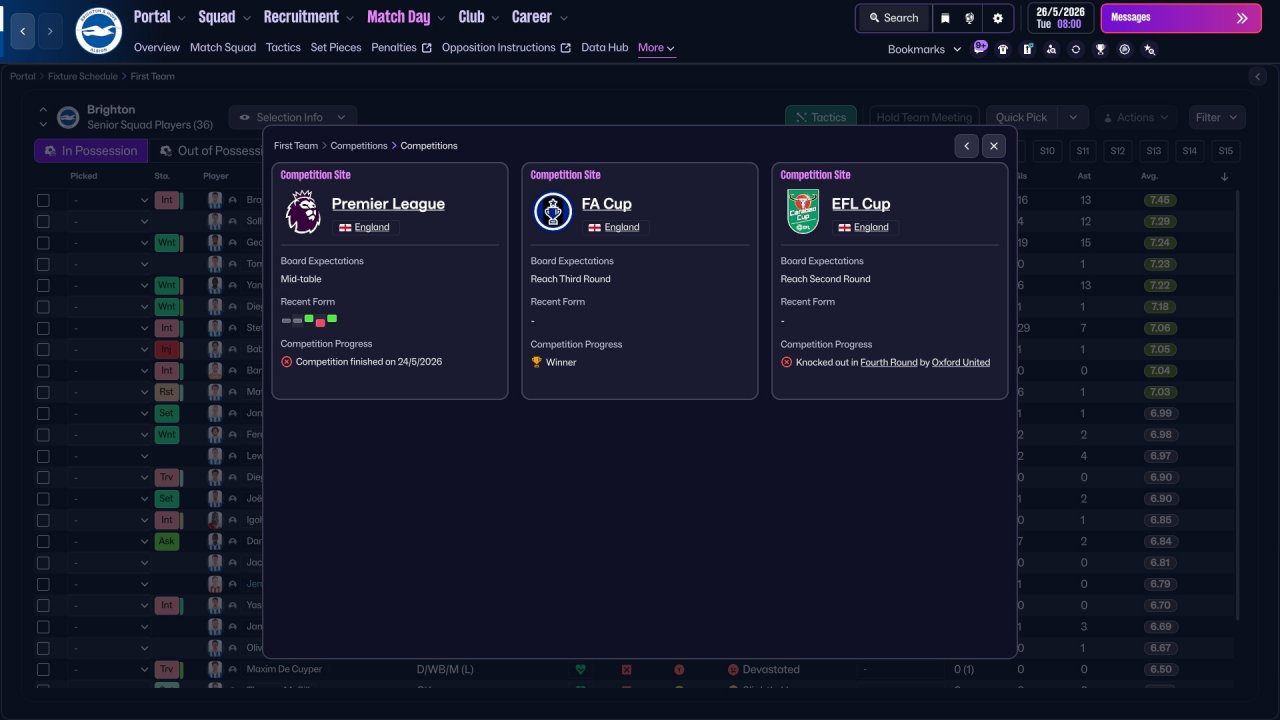The width and height of the screenshot is (1280, 720).
Task: Open the Picked dropdown in the Ask row
Action: (x=108, y=542)
